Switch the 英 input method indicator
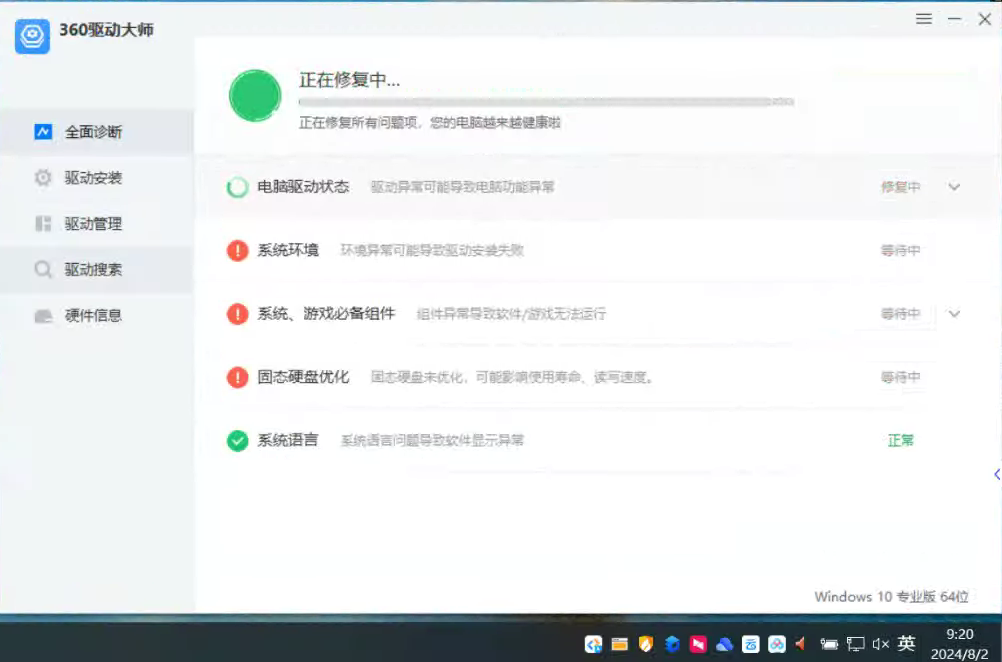The image size is (1002, 662). pyautogui.click(x=907, y=644)
